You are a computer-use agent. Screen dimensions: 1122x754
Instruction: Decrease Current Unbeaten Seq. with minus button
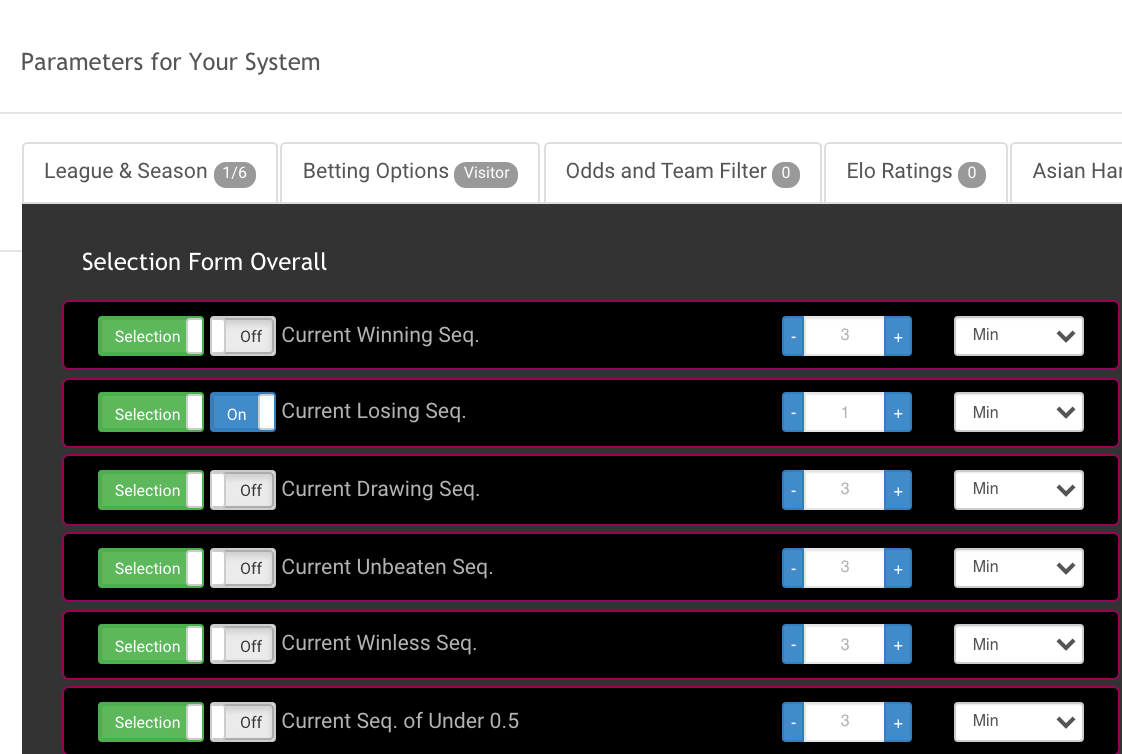click(x=794, y=568)
